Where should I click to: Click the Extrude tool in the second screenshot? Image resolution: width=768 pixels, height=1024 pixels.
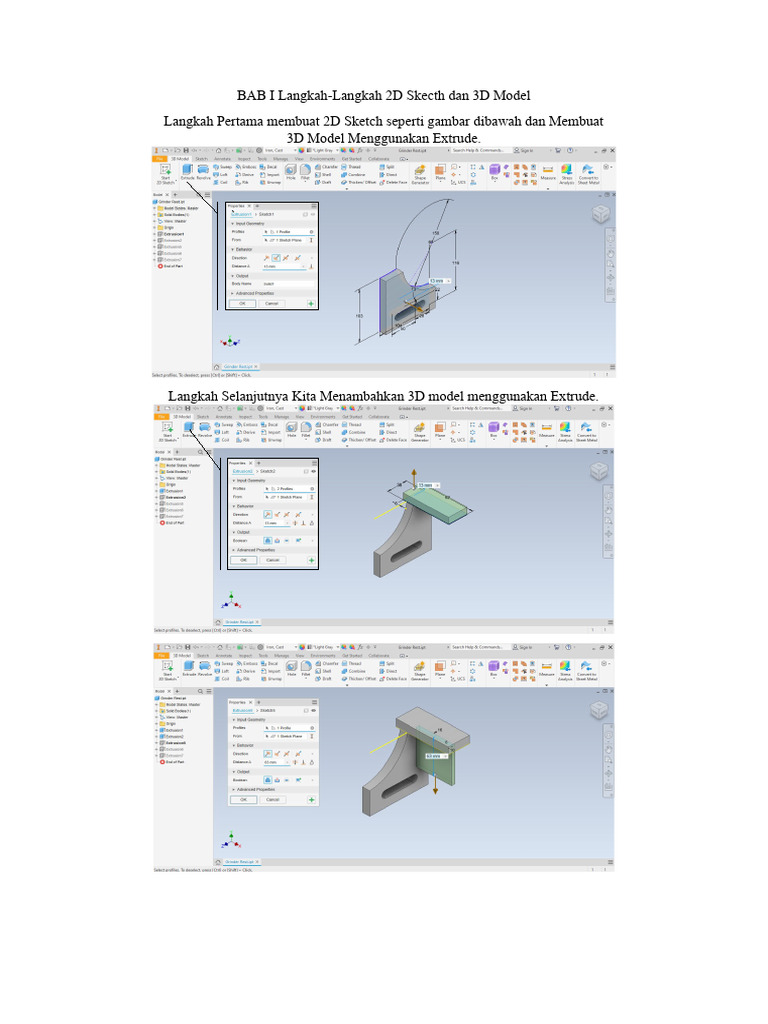click(189, 430)
